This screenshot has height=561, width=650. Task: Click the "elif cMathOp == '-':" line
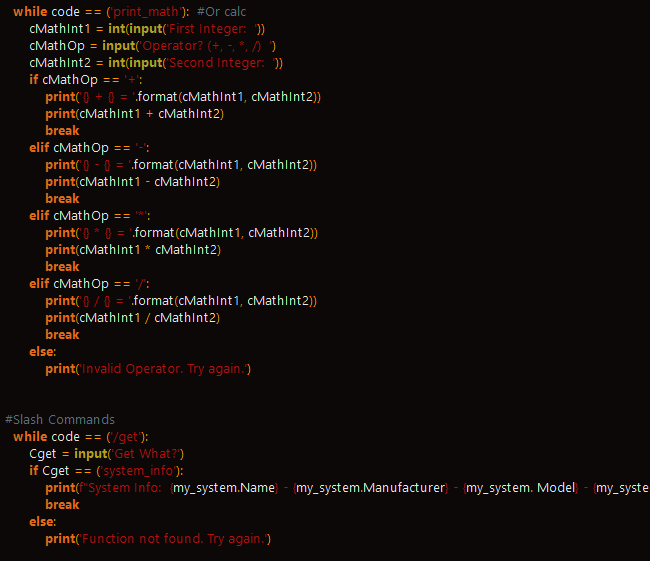(x=90, y=148)
